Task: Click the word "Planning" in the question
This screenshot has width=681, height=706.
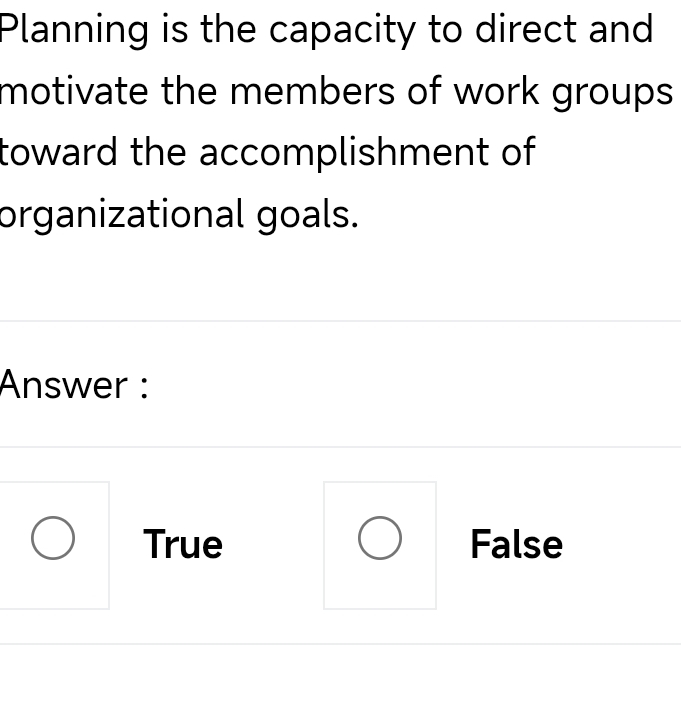Action: click(74, 31)
